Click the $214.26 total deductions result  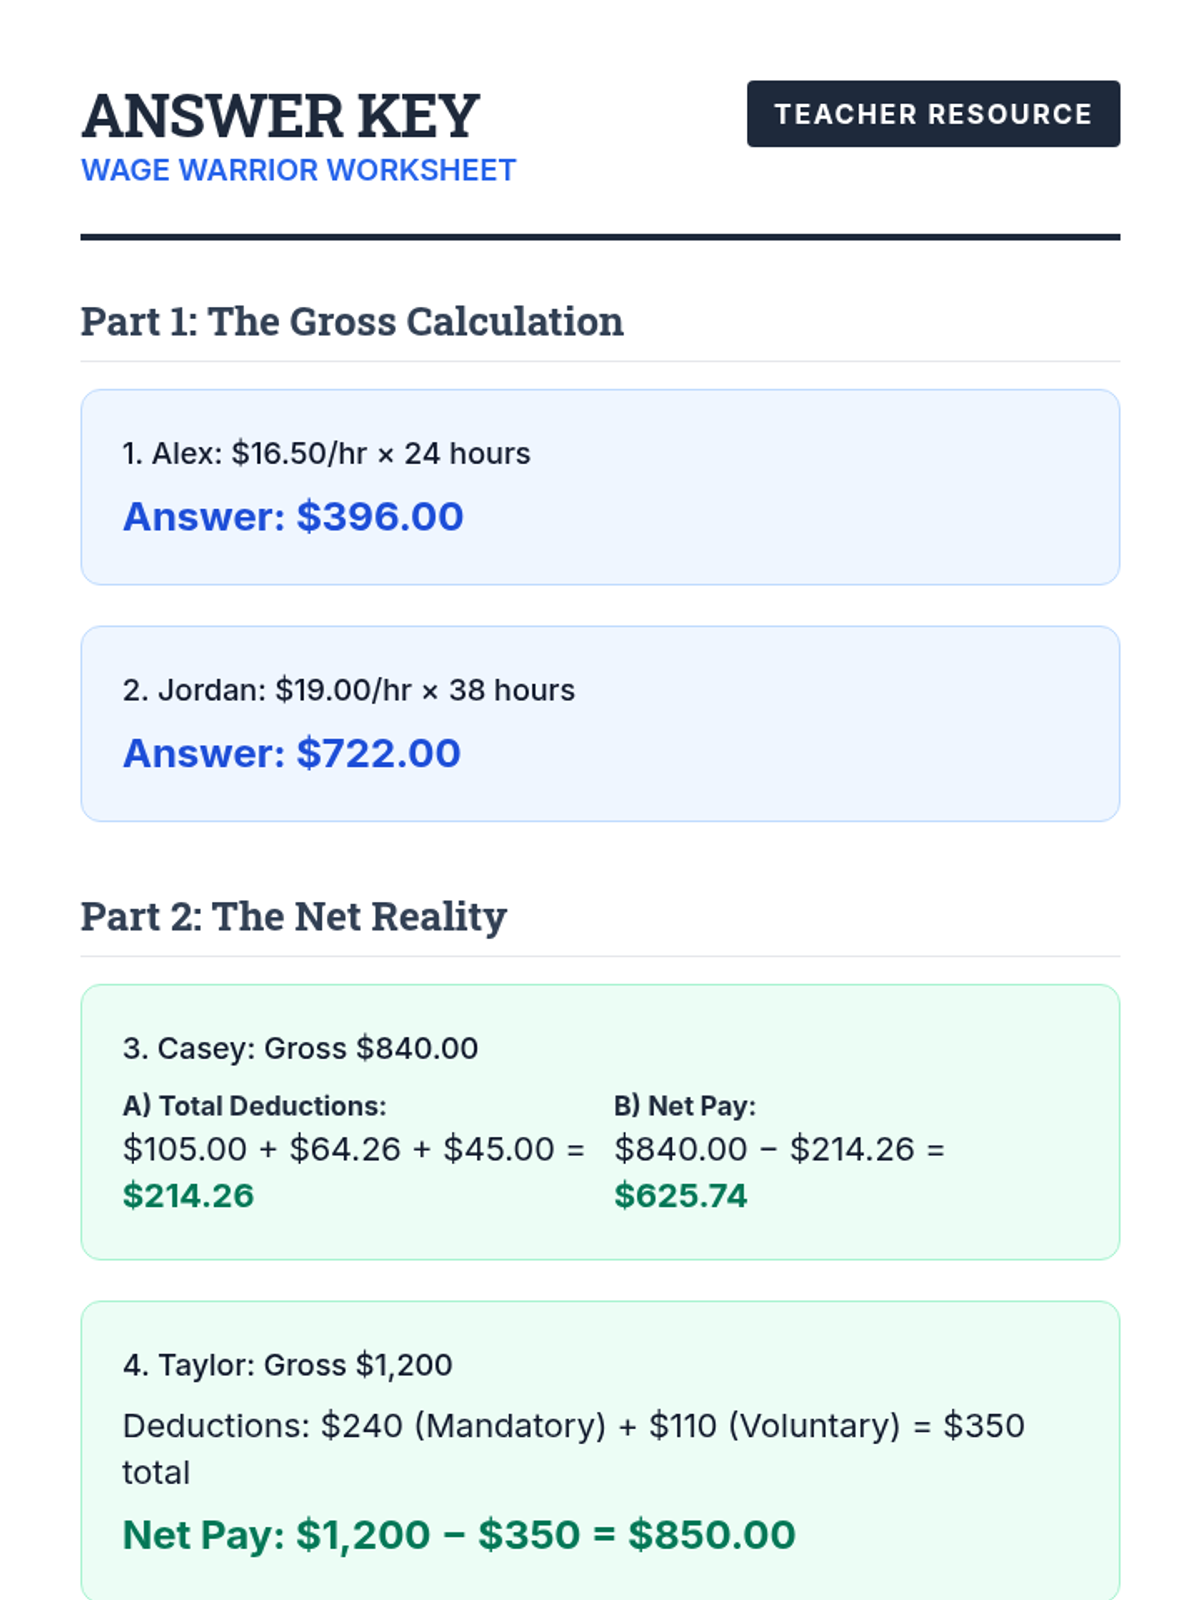[x=188, y=1196]
